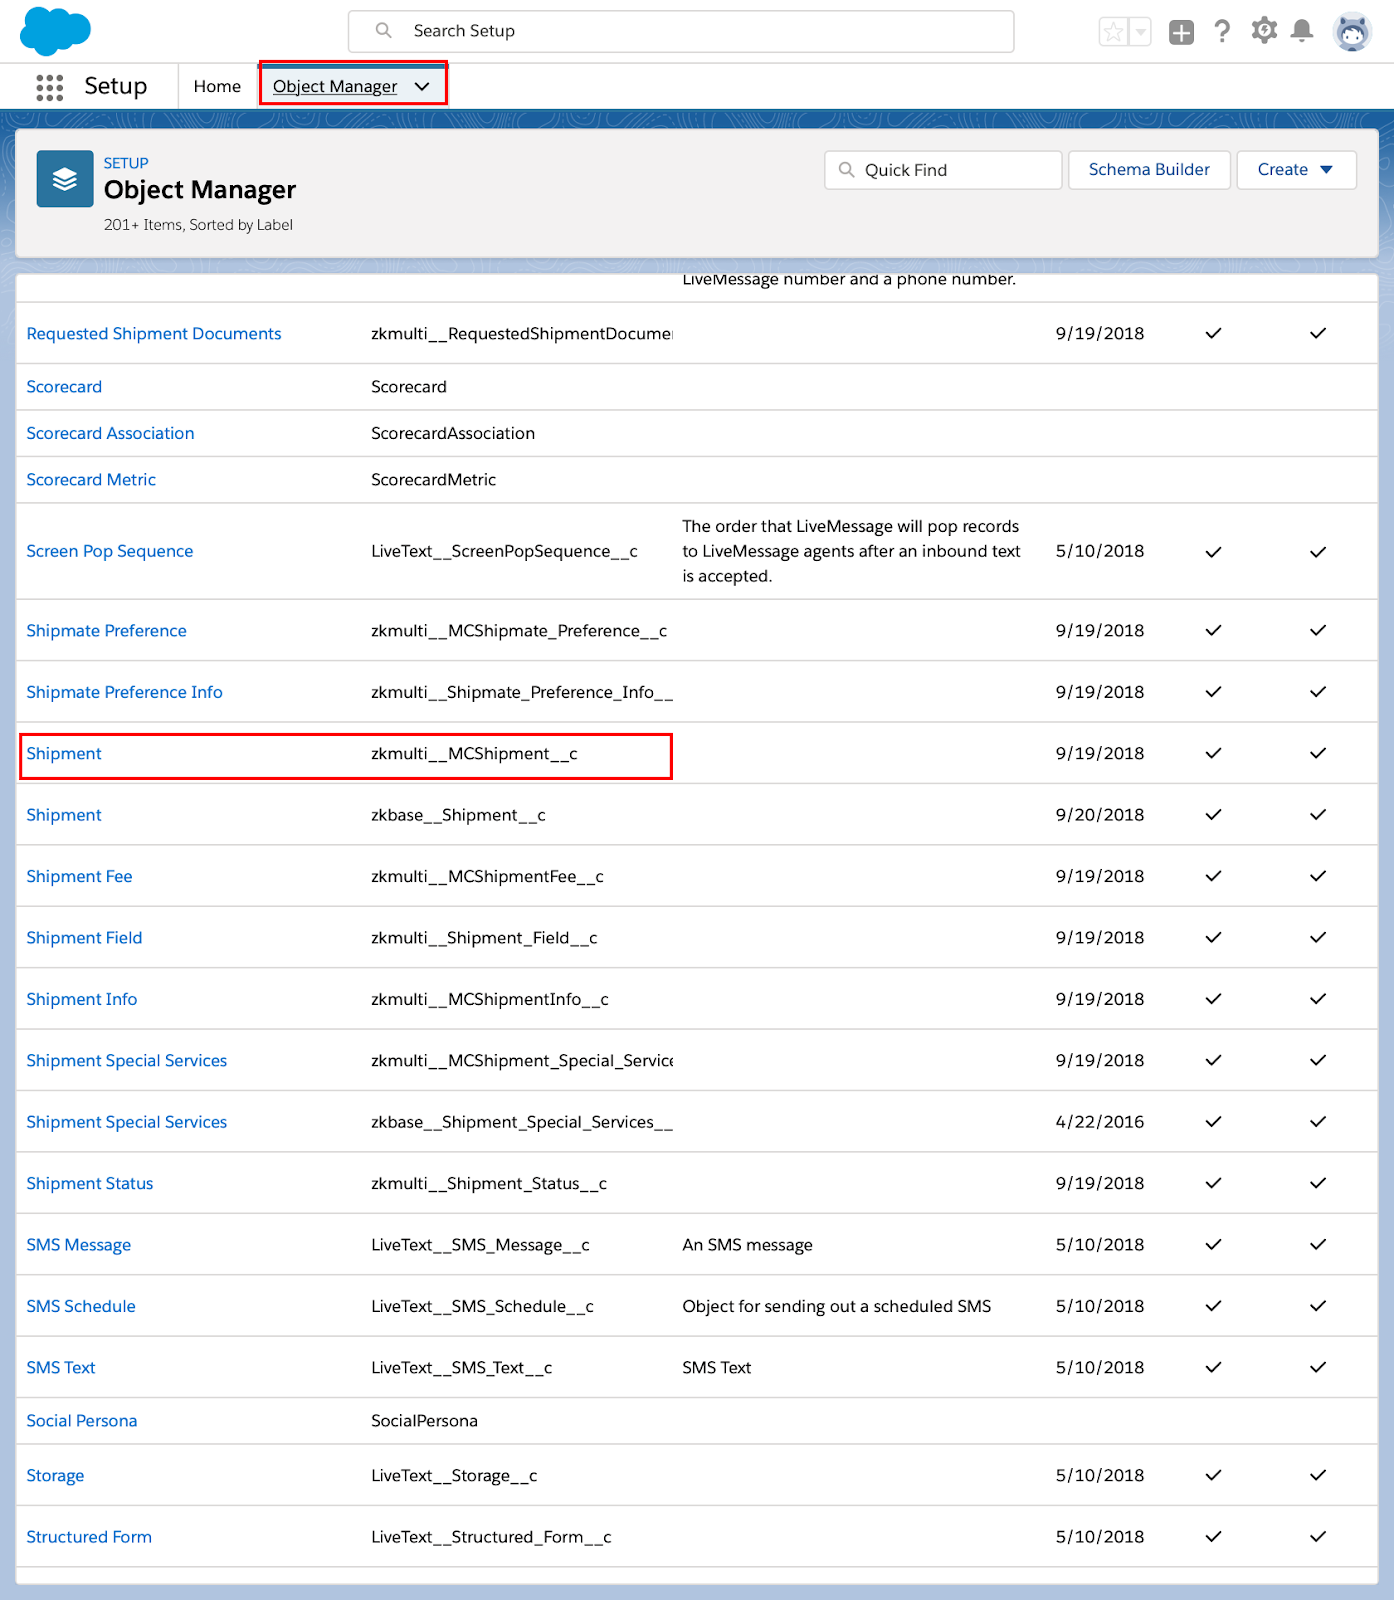
Task: Open the Social Persona object
Action: 81,1421
